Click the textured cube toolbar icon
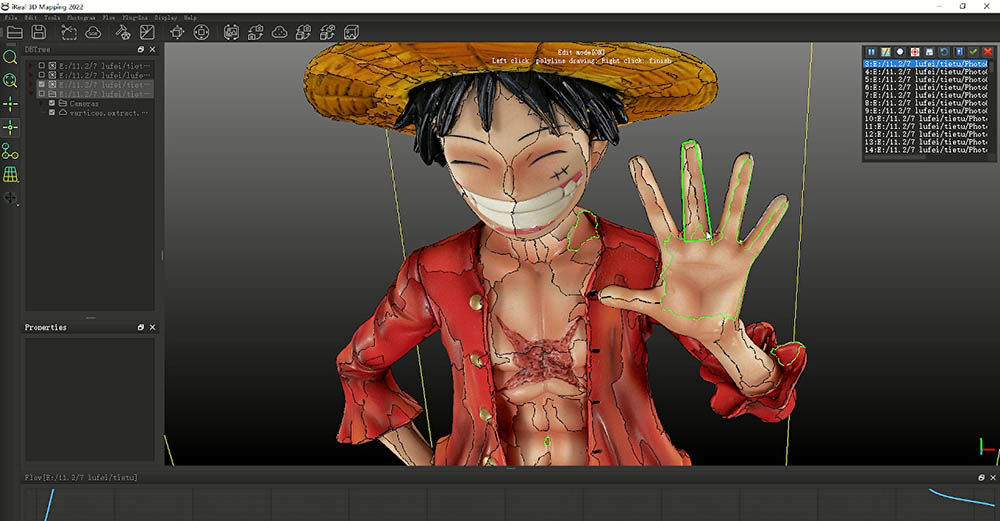Image resolution: width=1000 pixels, height=521 pixels. [351, 33]
